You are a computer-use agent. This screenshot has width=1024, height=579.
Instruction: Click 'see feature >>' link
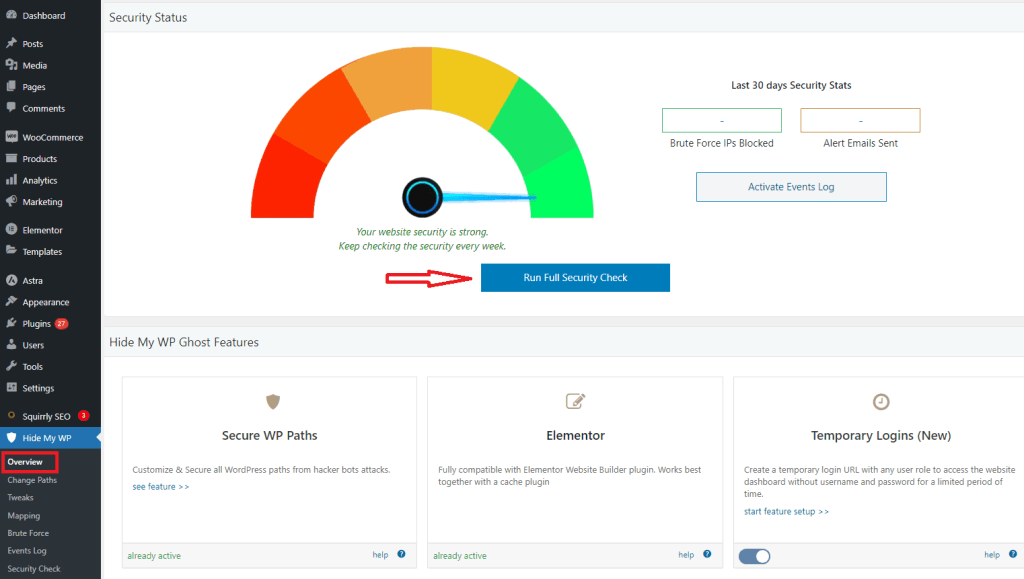[x=161, y=486]
